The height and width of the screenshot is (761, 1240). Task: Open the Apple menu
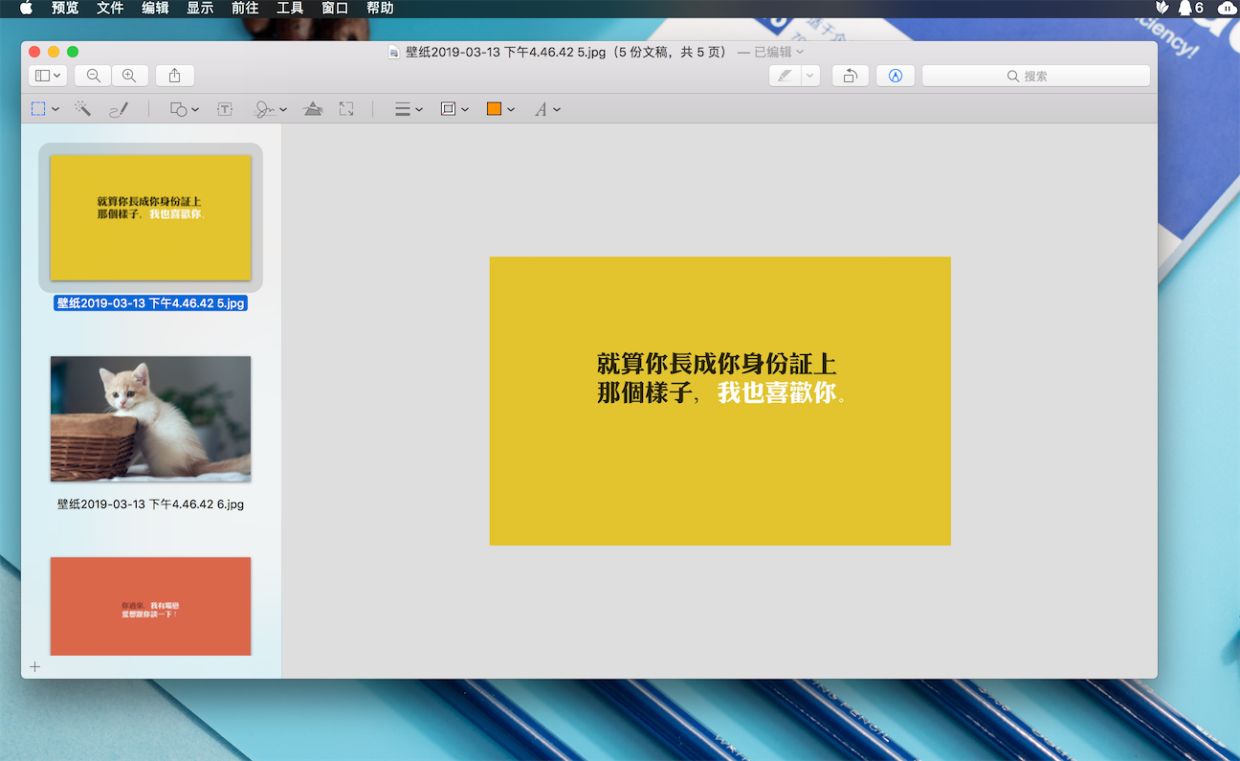tap(26, 8)
